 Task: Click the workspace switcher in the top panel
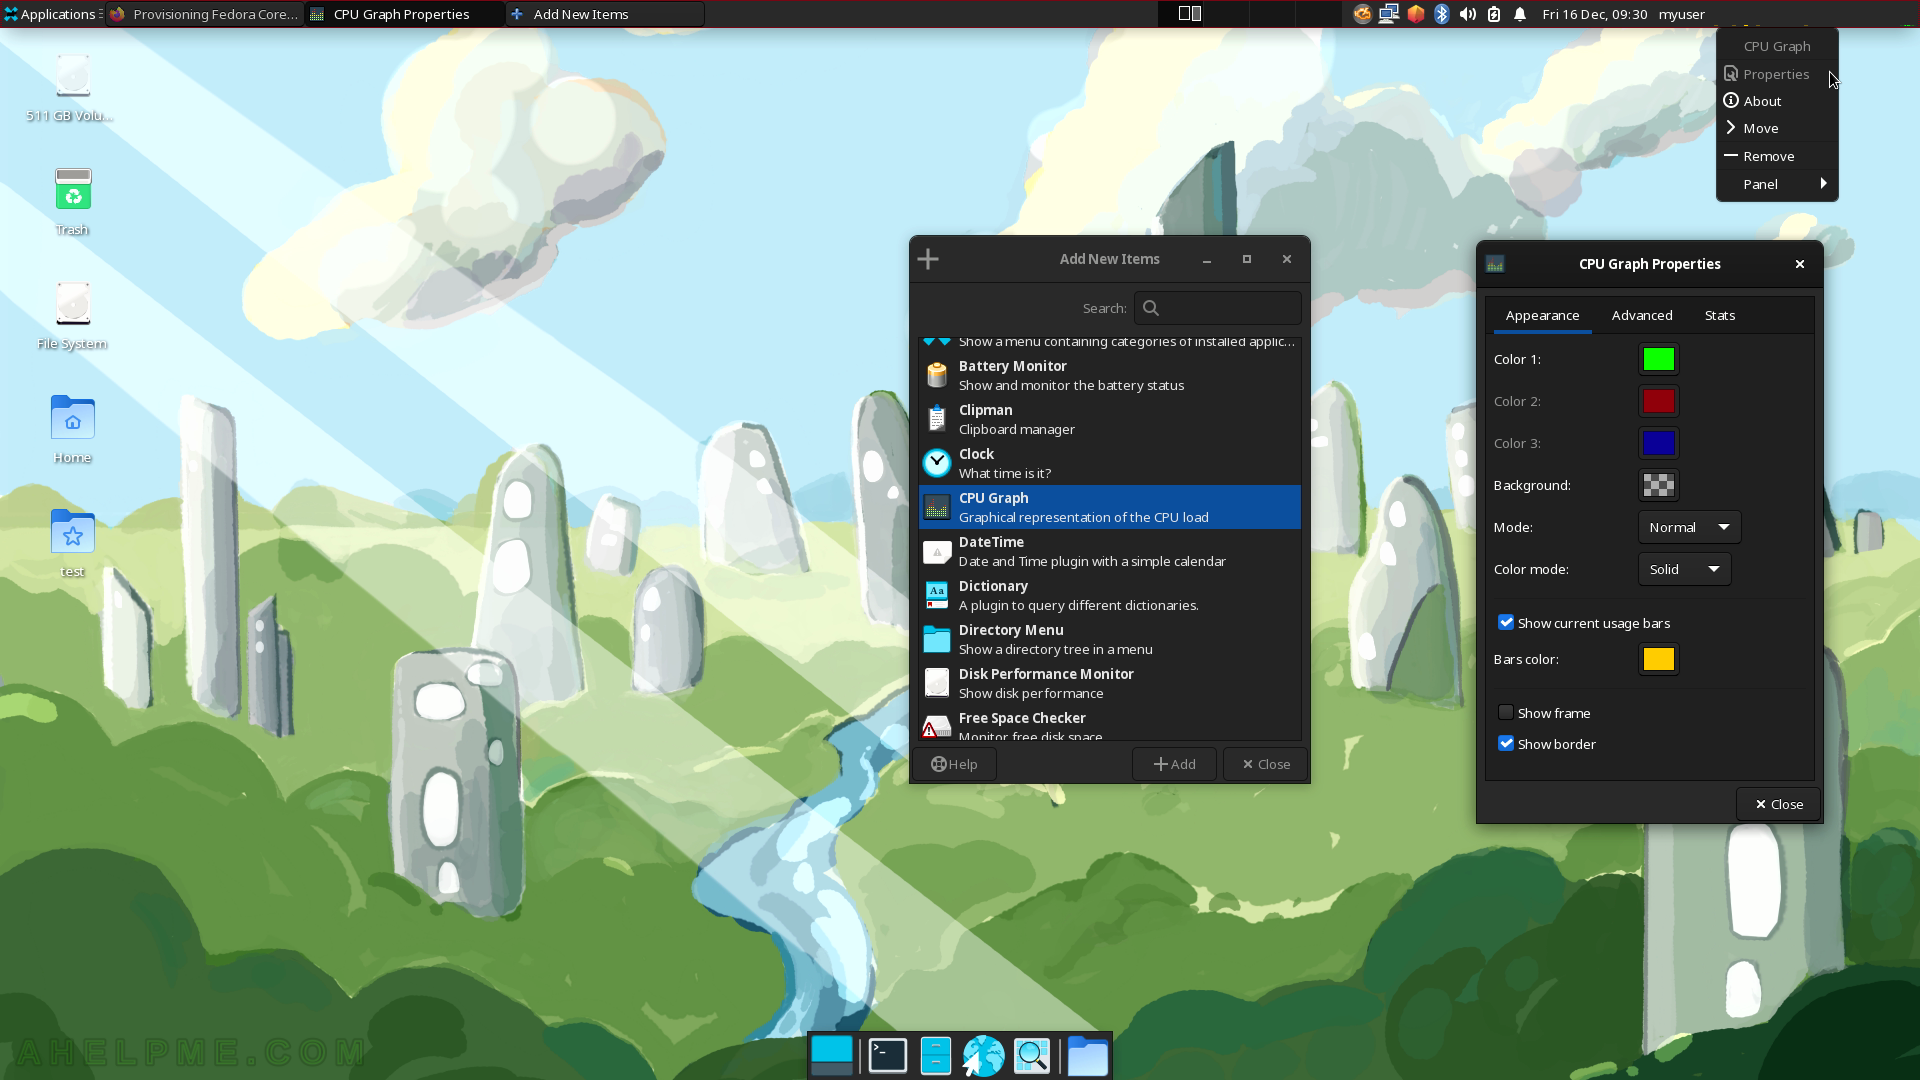[x=1250, y=14]
